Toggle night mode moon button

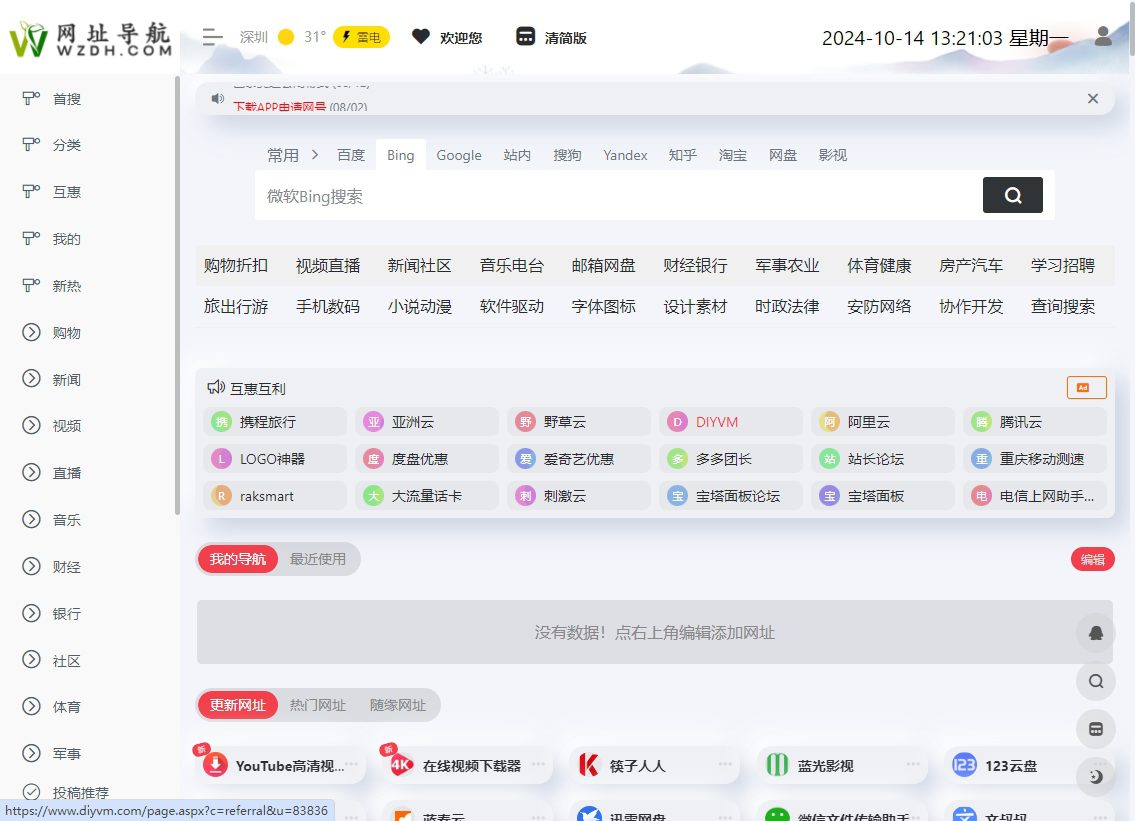[1096, 777]
